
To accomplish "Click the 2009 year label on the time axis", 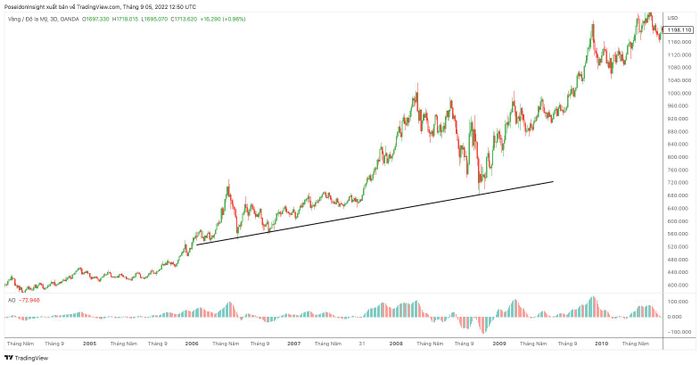I will coord(499,344).
